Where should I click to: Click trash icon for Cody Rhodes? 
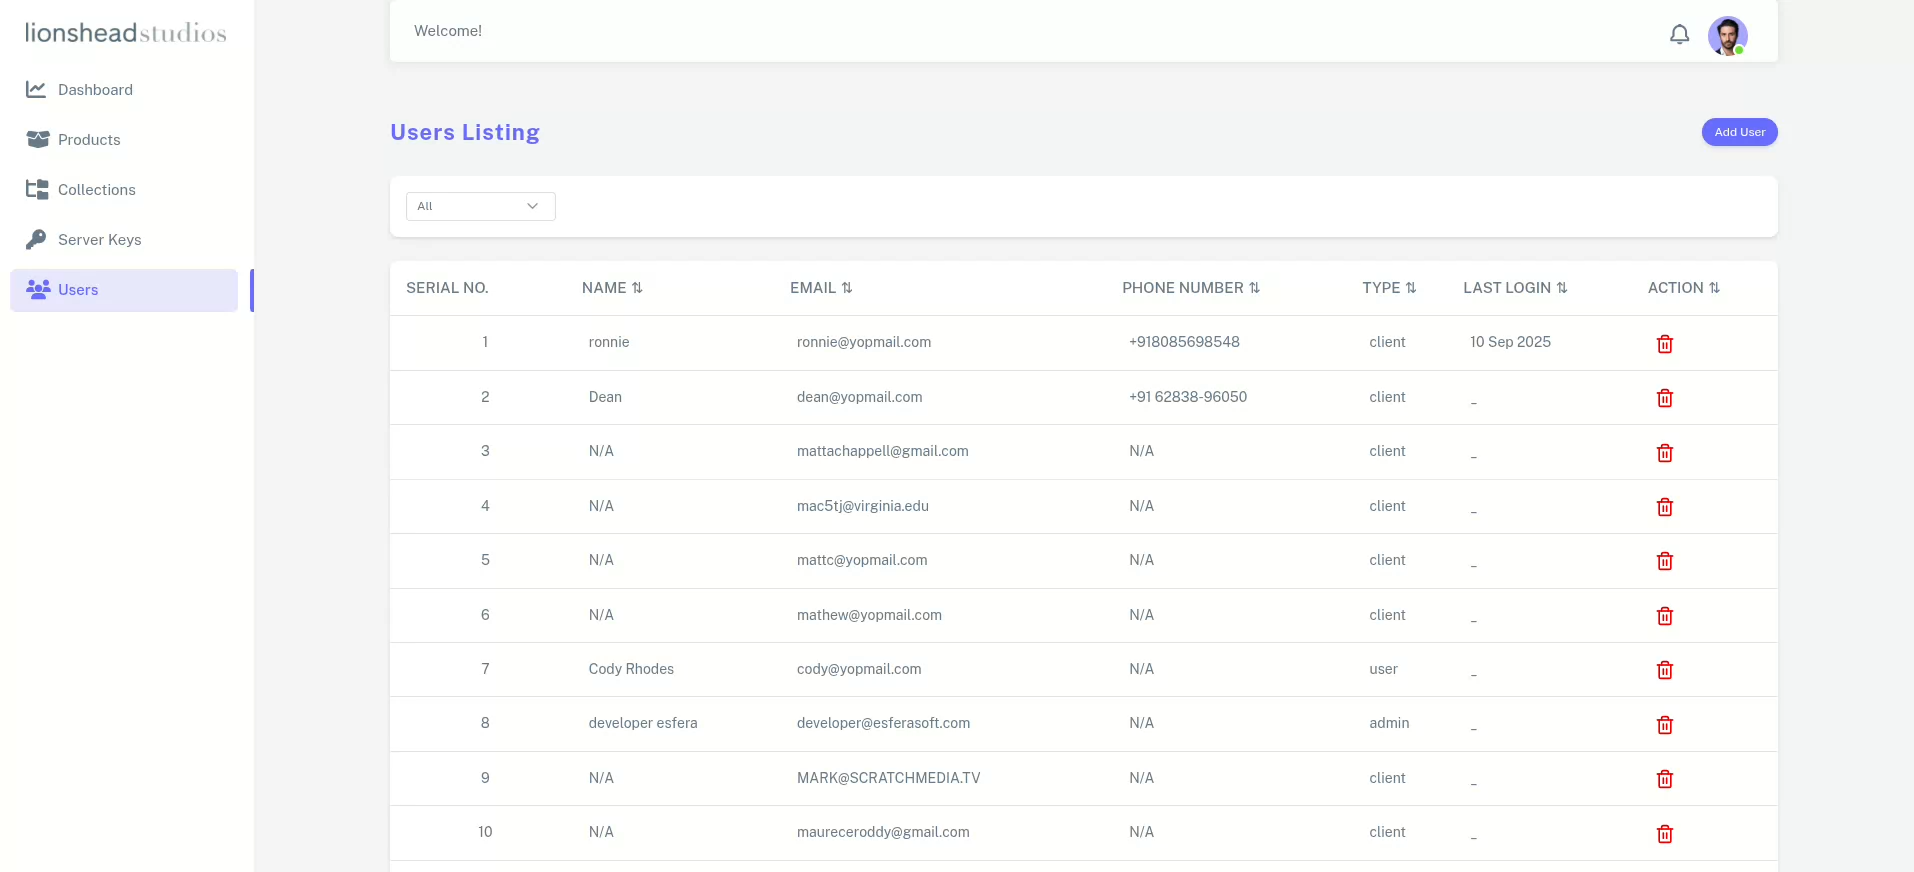pyautogui.click(x=1664, y=670)
